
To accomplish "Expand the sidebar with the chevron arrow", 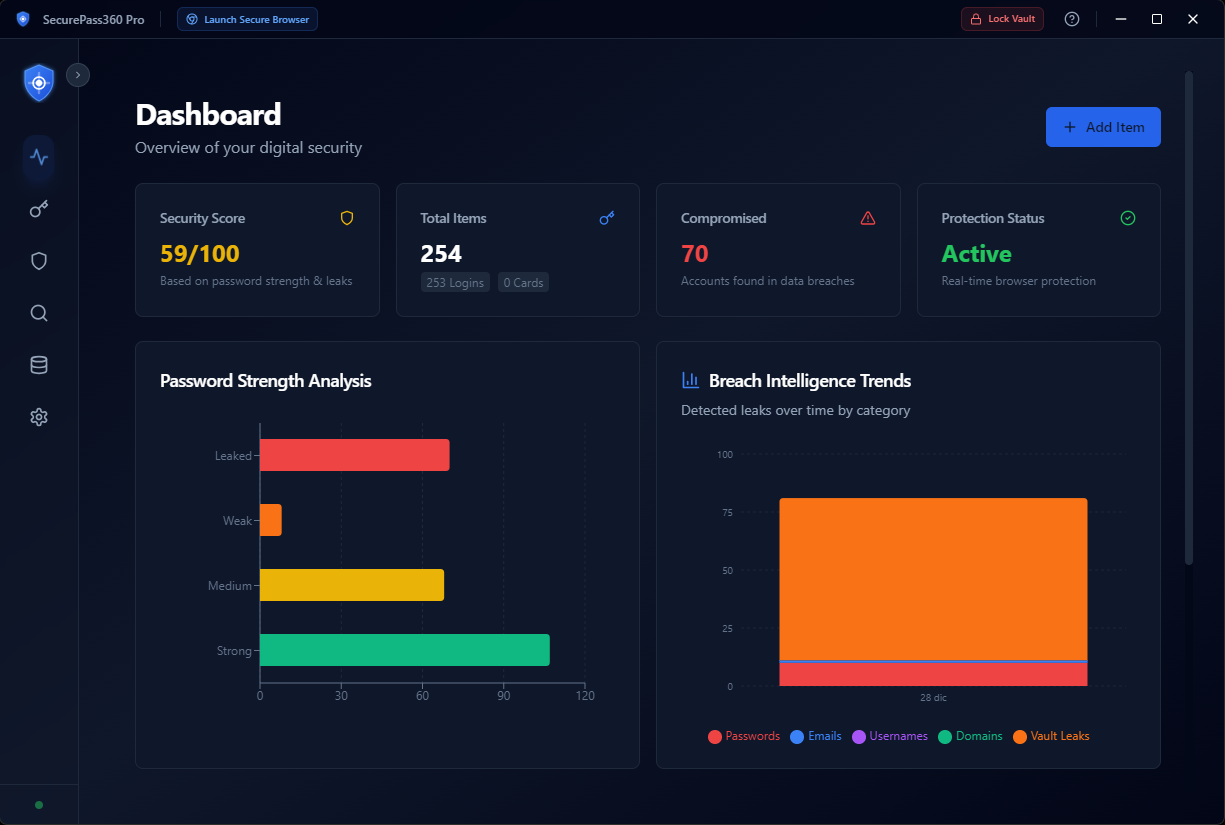I will pyautogui.click(x=77, y=74).
